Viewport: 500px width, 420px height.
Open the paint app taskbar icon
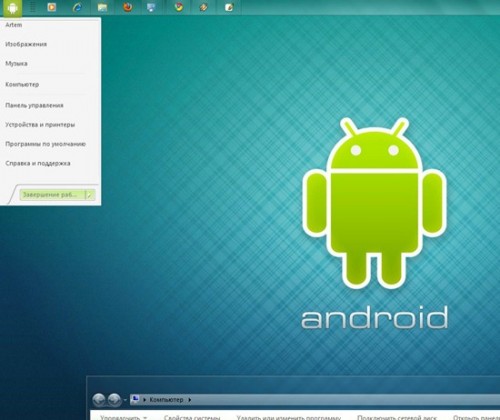(x=229, y=7)
